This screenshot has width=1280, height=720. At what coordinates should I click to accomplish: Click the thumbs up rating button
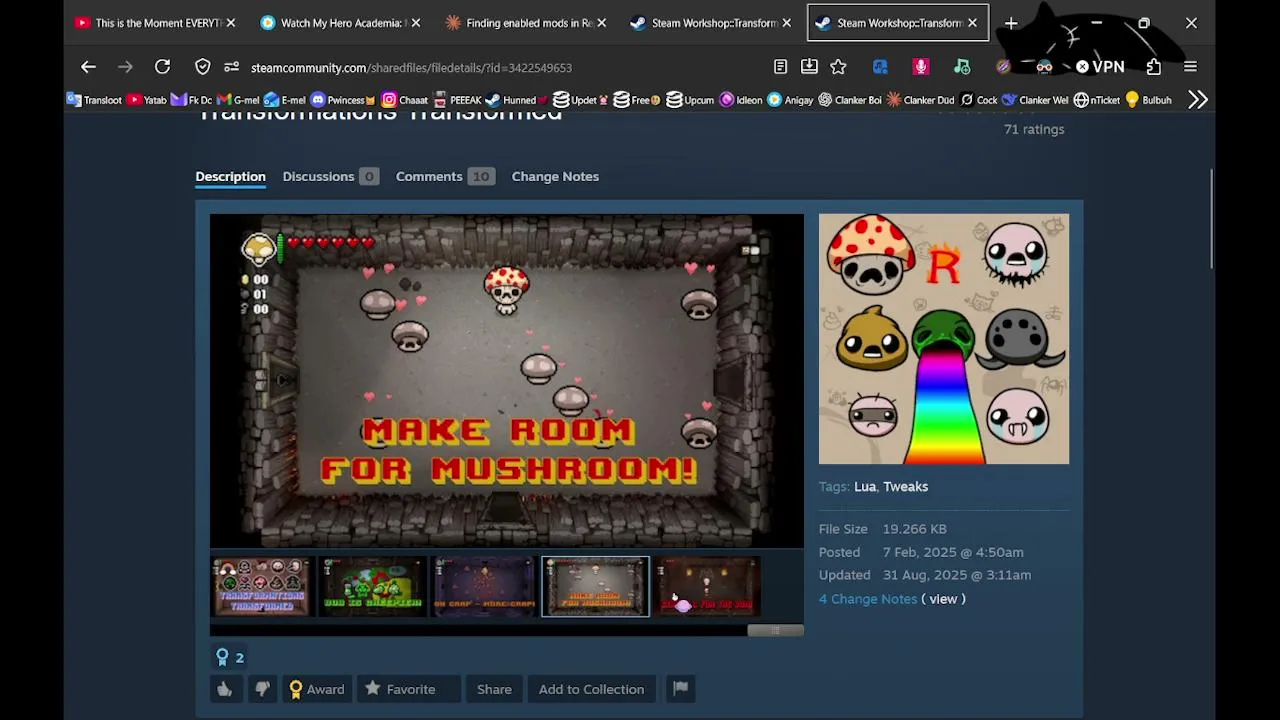click(225, 689)
